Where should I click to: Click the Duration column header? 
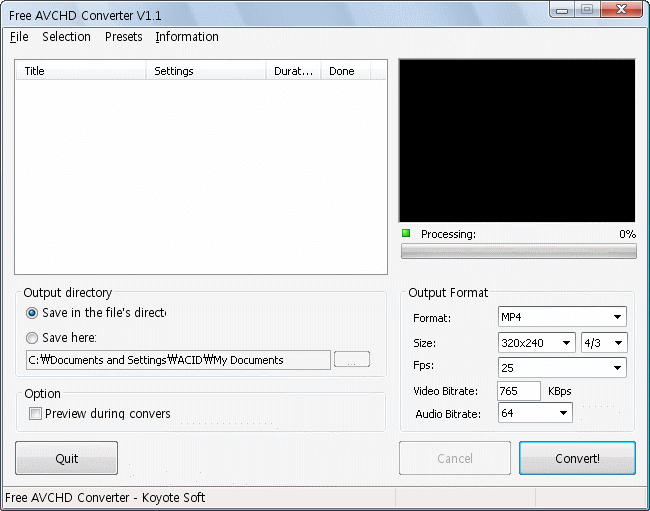pyautogui.click(x=293, y=71)
